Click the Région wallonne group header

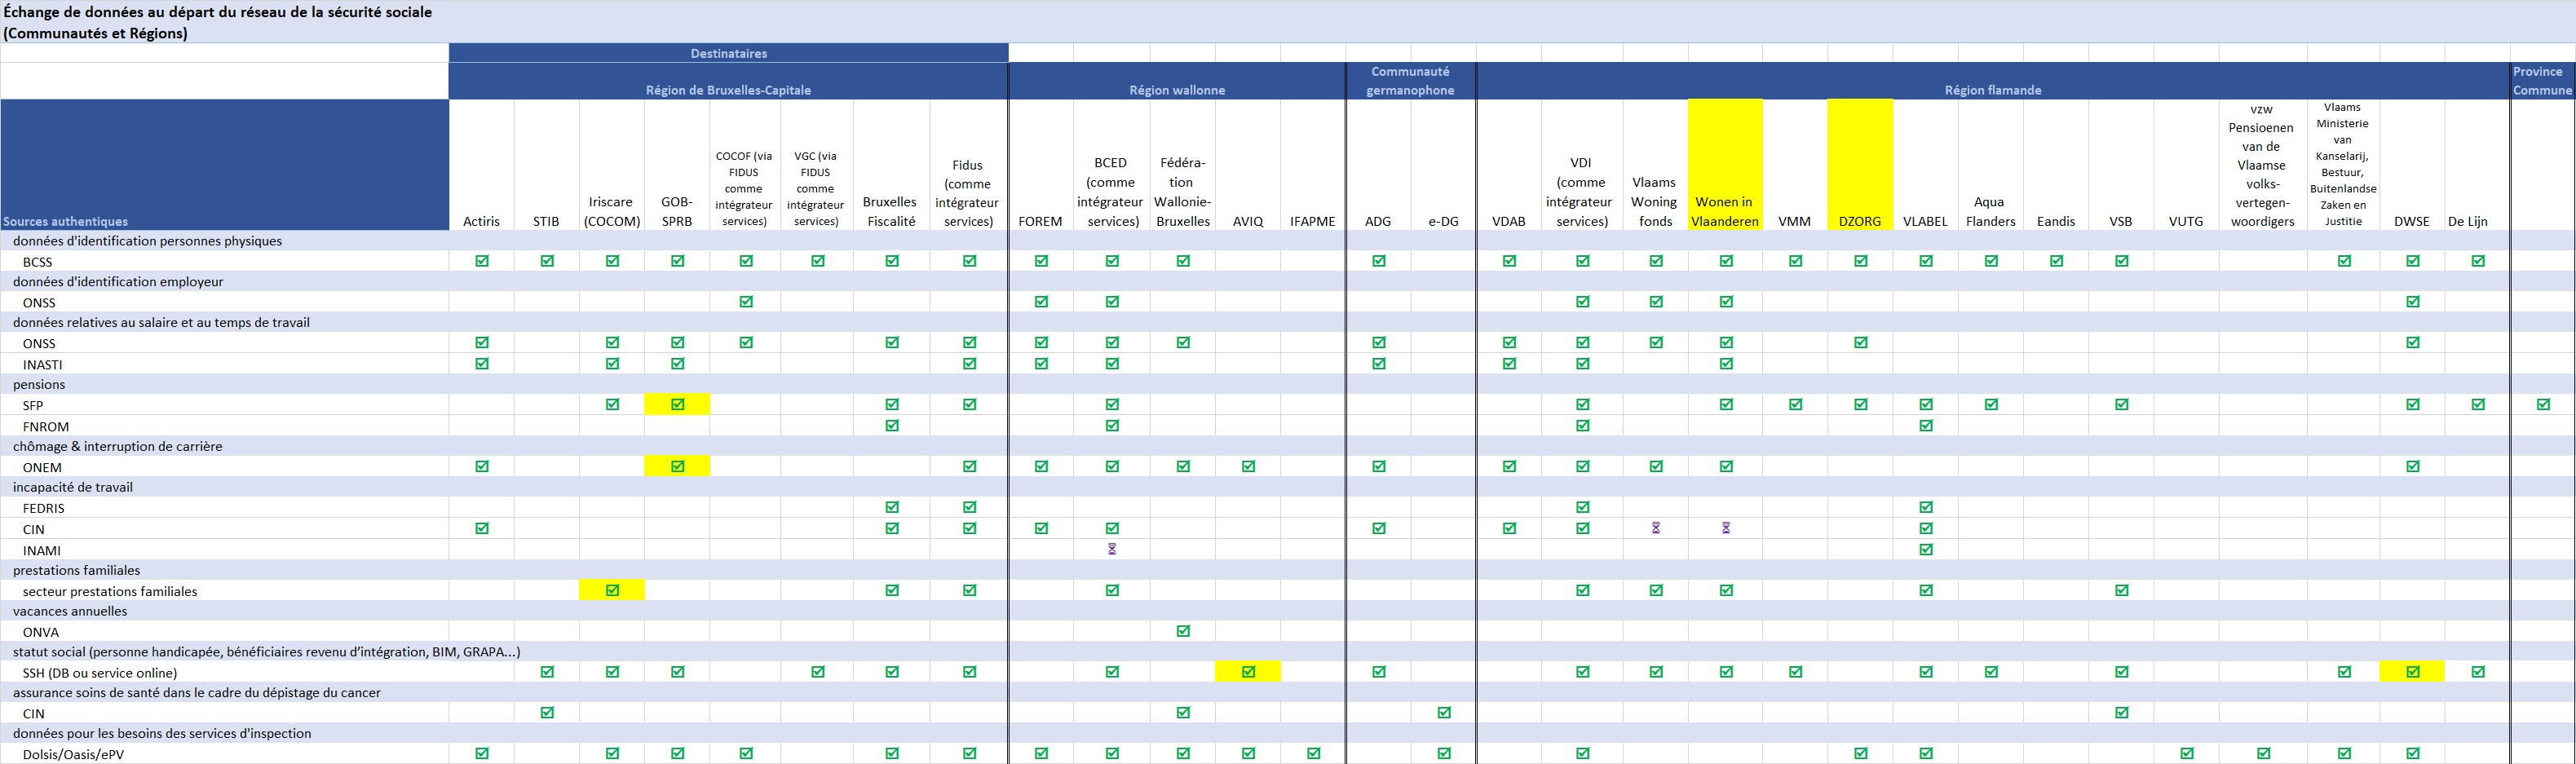point(1177,90)
